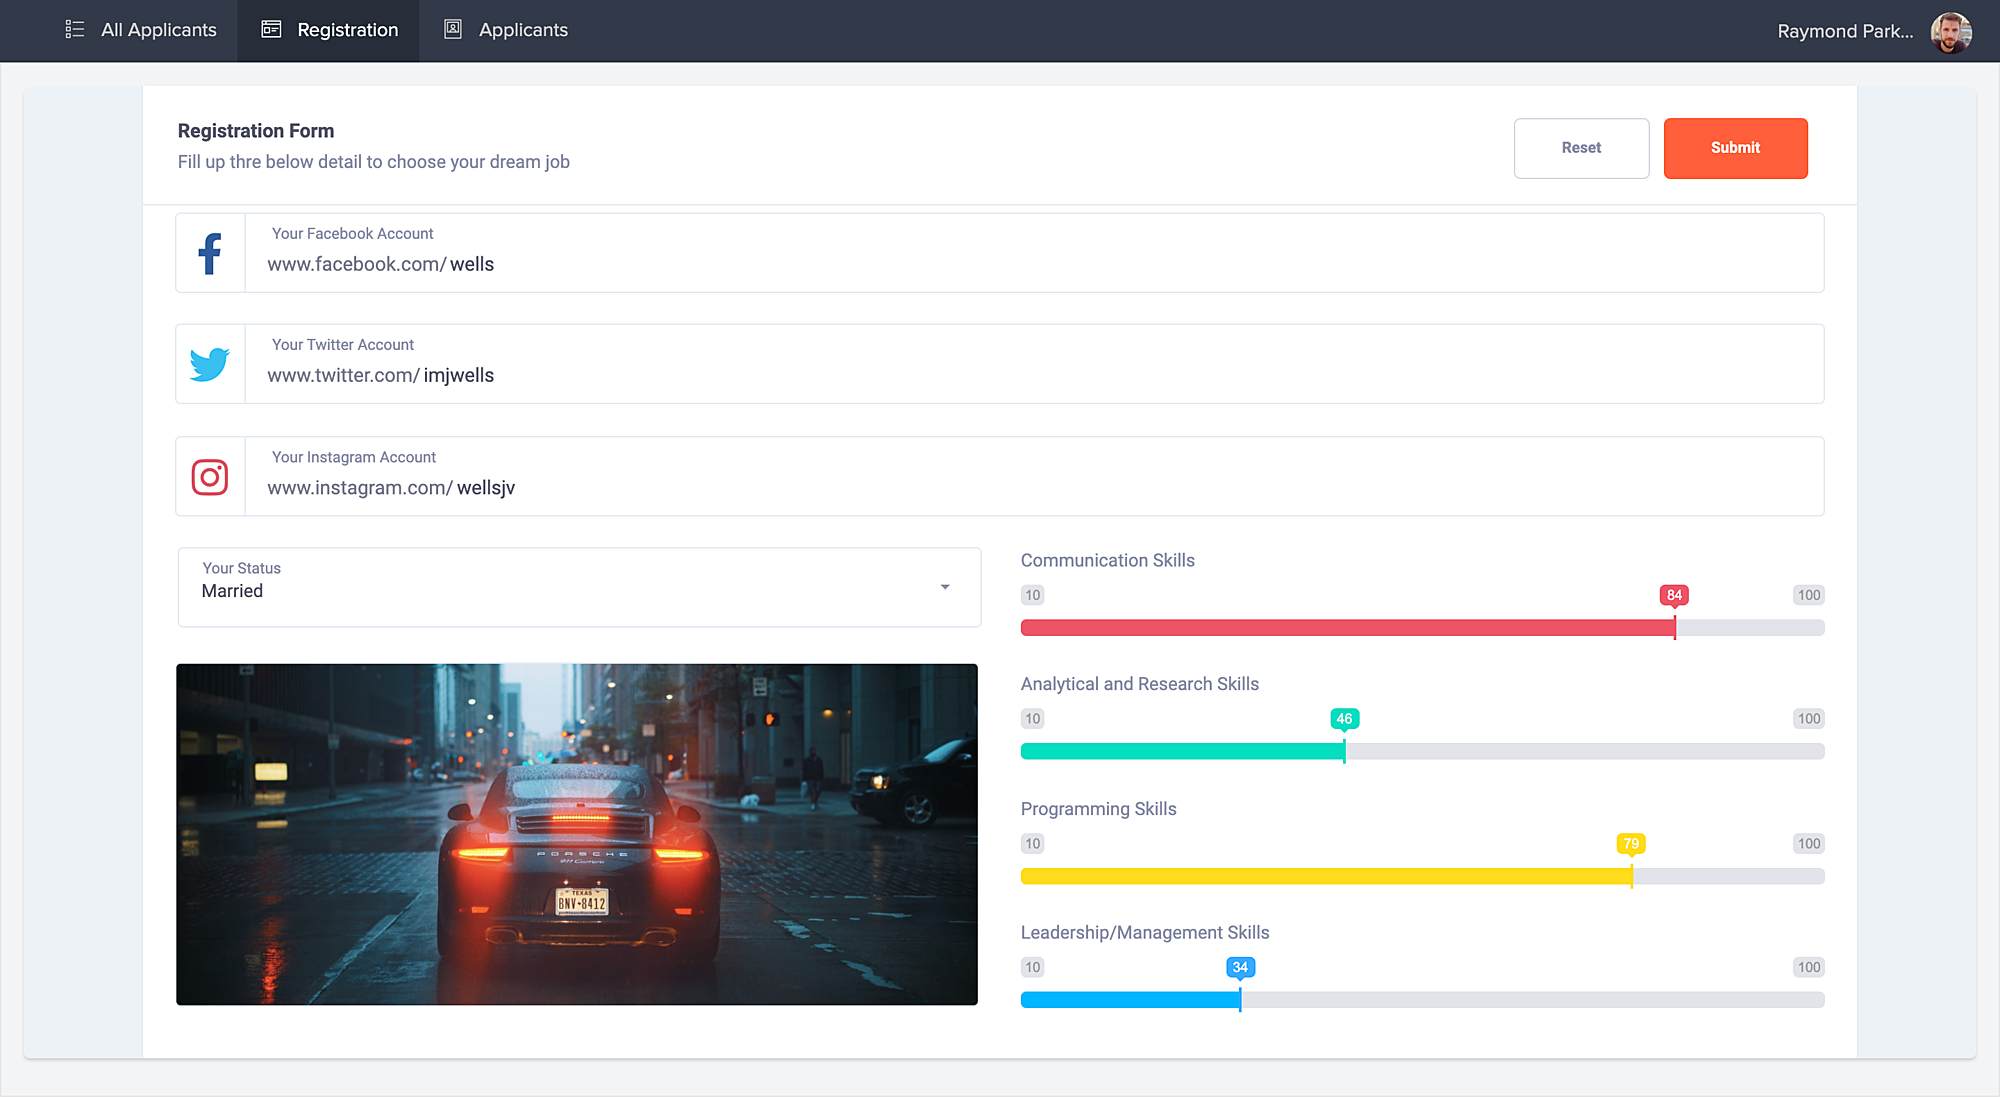2000x1097 pixels.
Task: Switch to the Applicants tab
Action: pyautogui.click(x=522, y=29)
